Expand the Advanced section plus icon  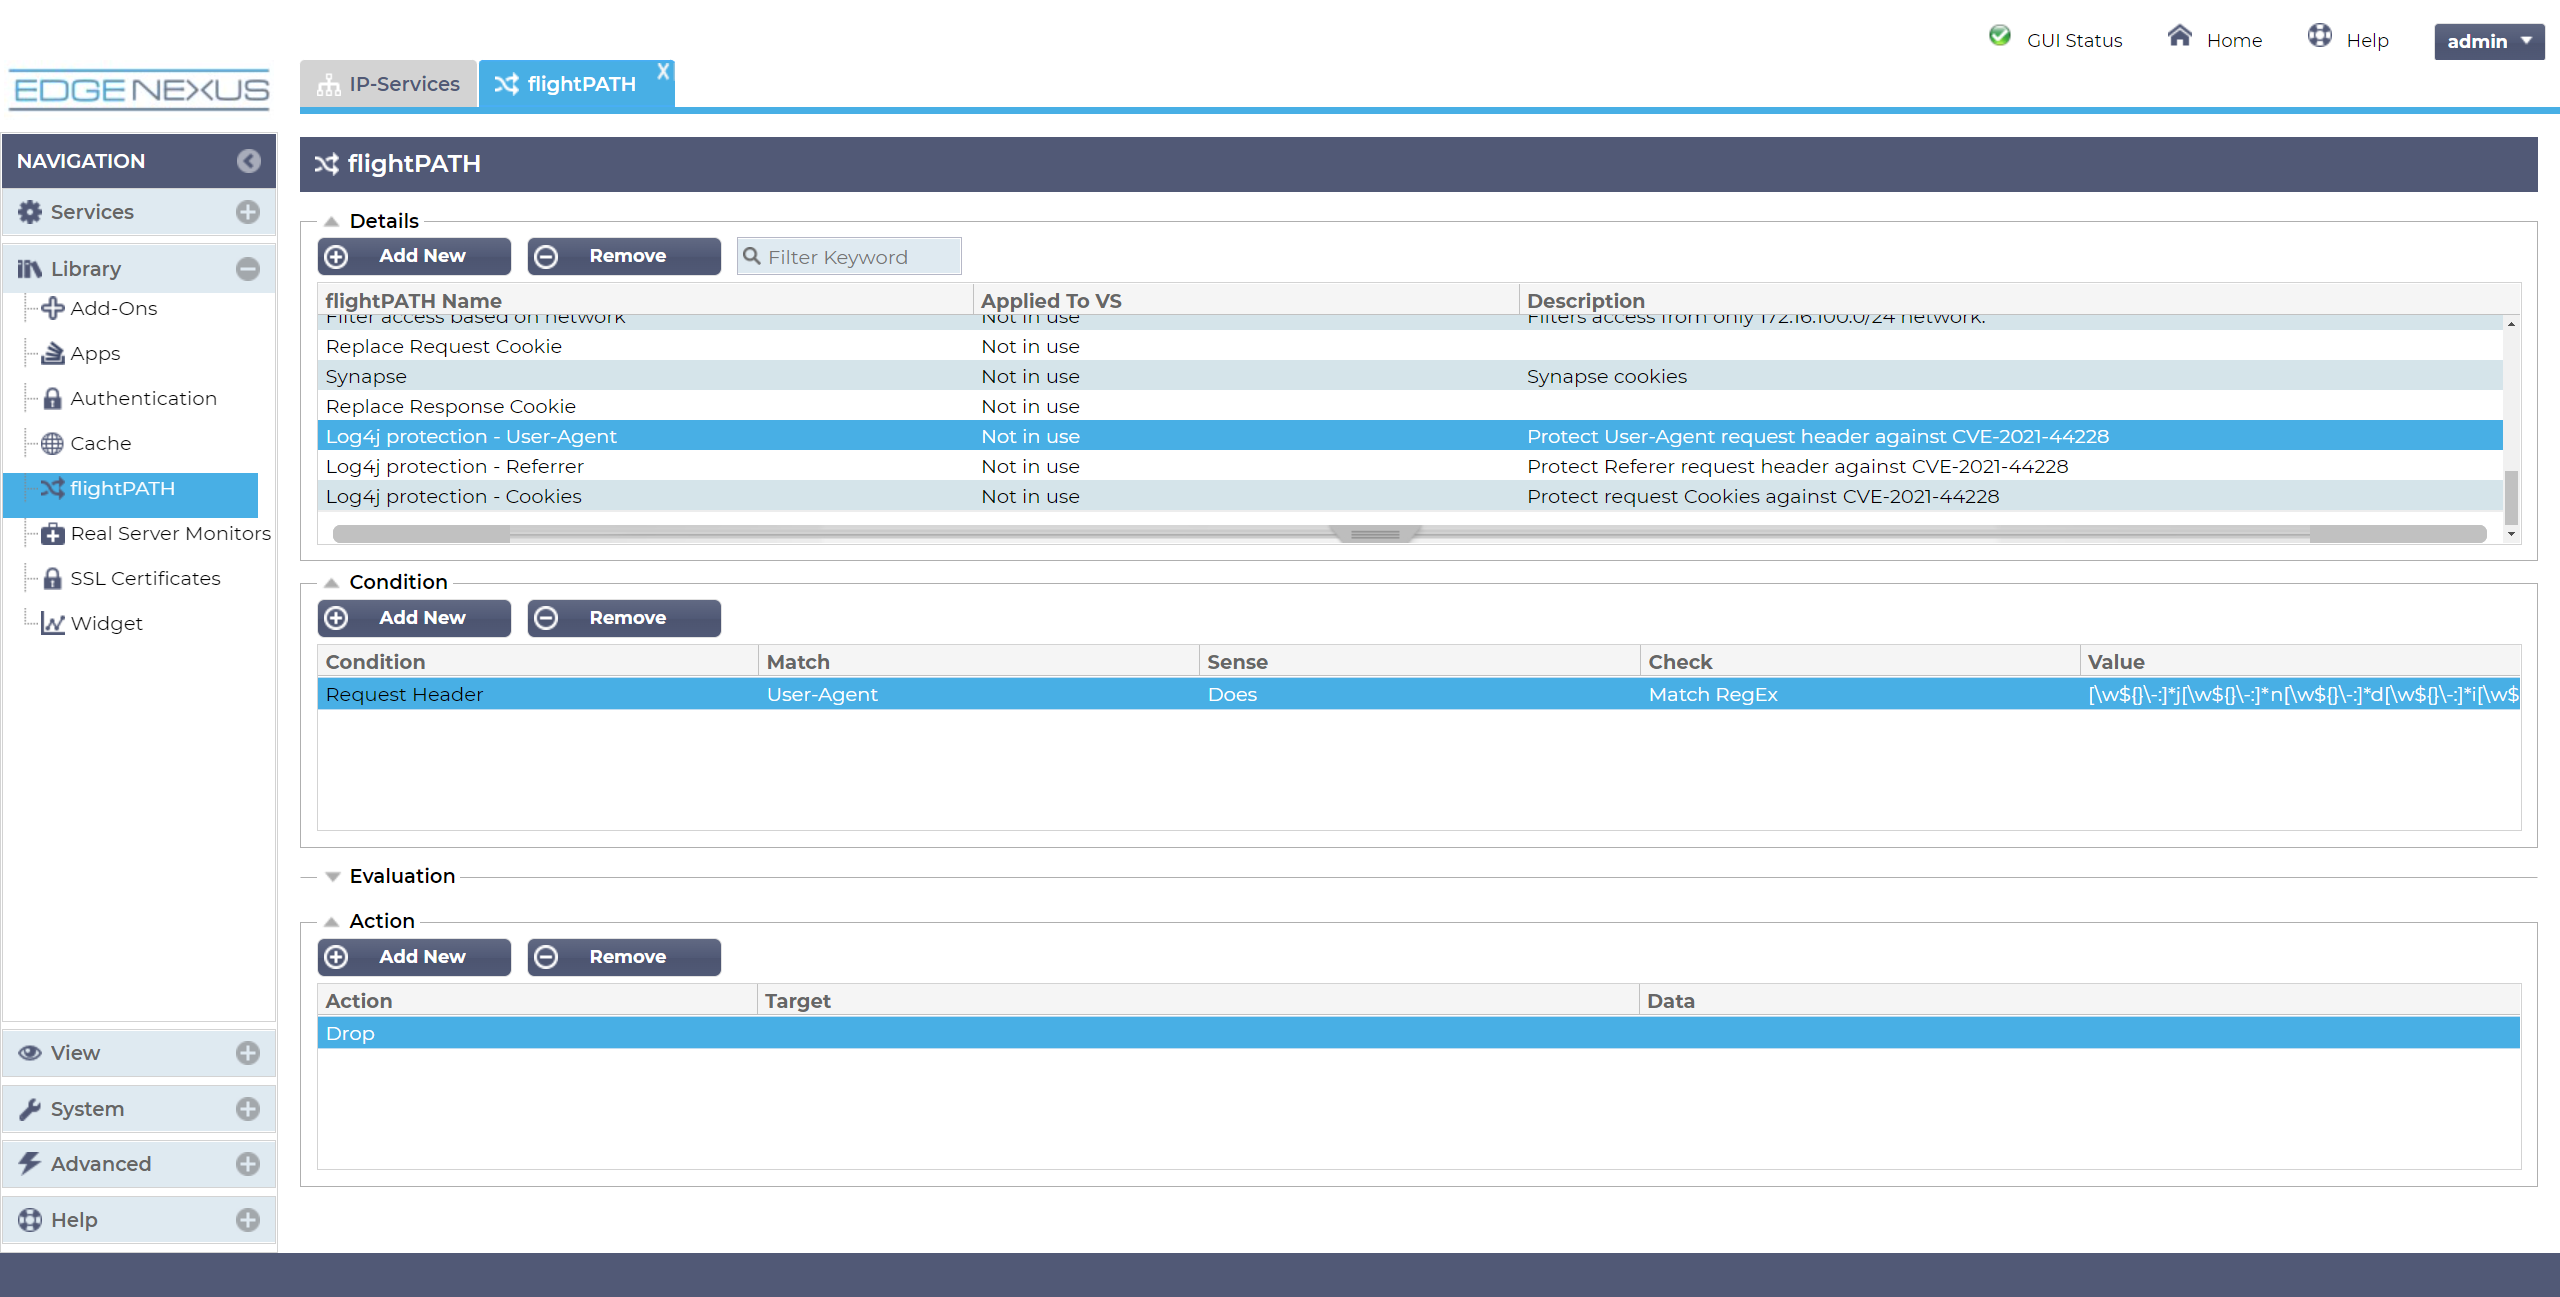tap(248, 1164)
